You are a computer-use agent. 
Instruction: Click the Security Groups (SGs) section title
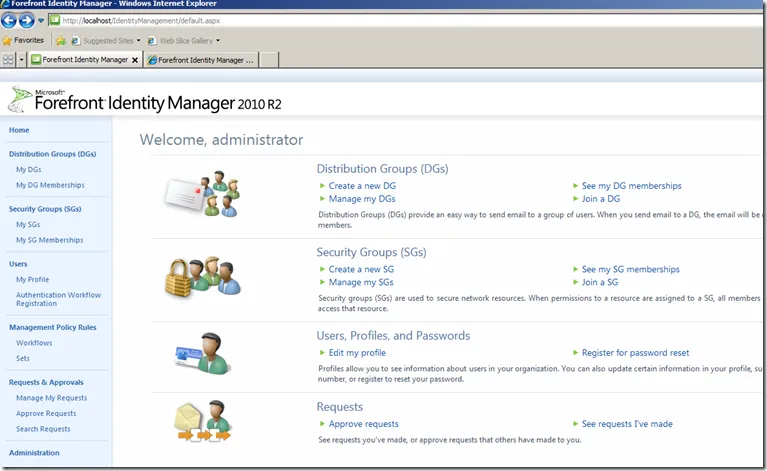pyautogui.click(x=371, y=252)
